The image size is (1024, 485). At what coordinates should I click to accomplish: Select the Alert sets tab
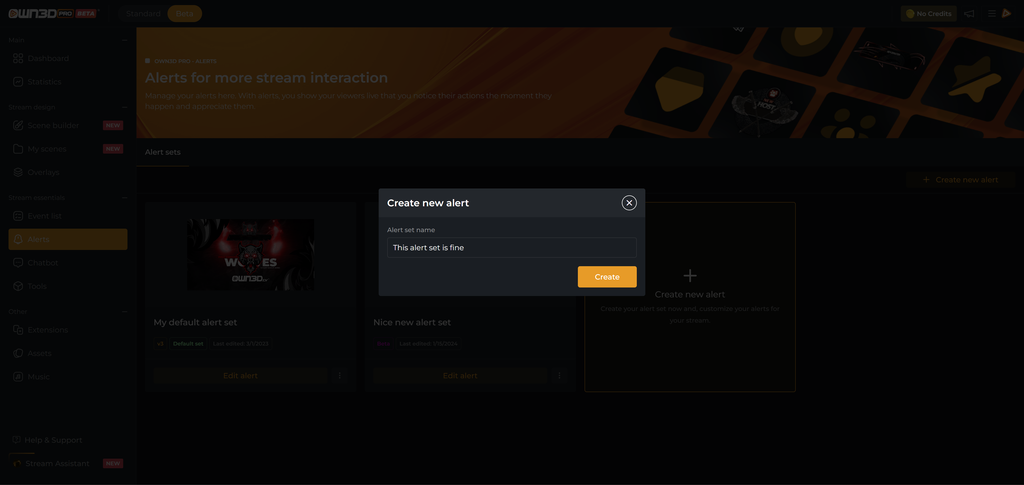tap(163, 152)
